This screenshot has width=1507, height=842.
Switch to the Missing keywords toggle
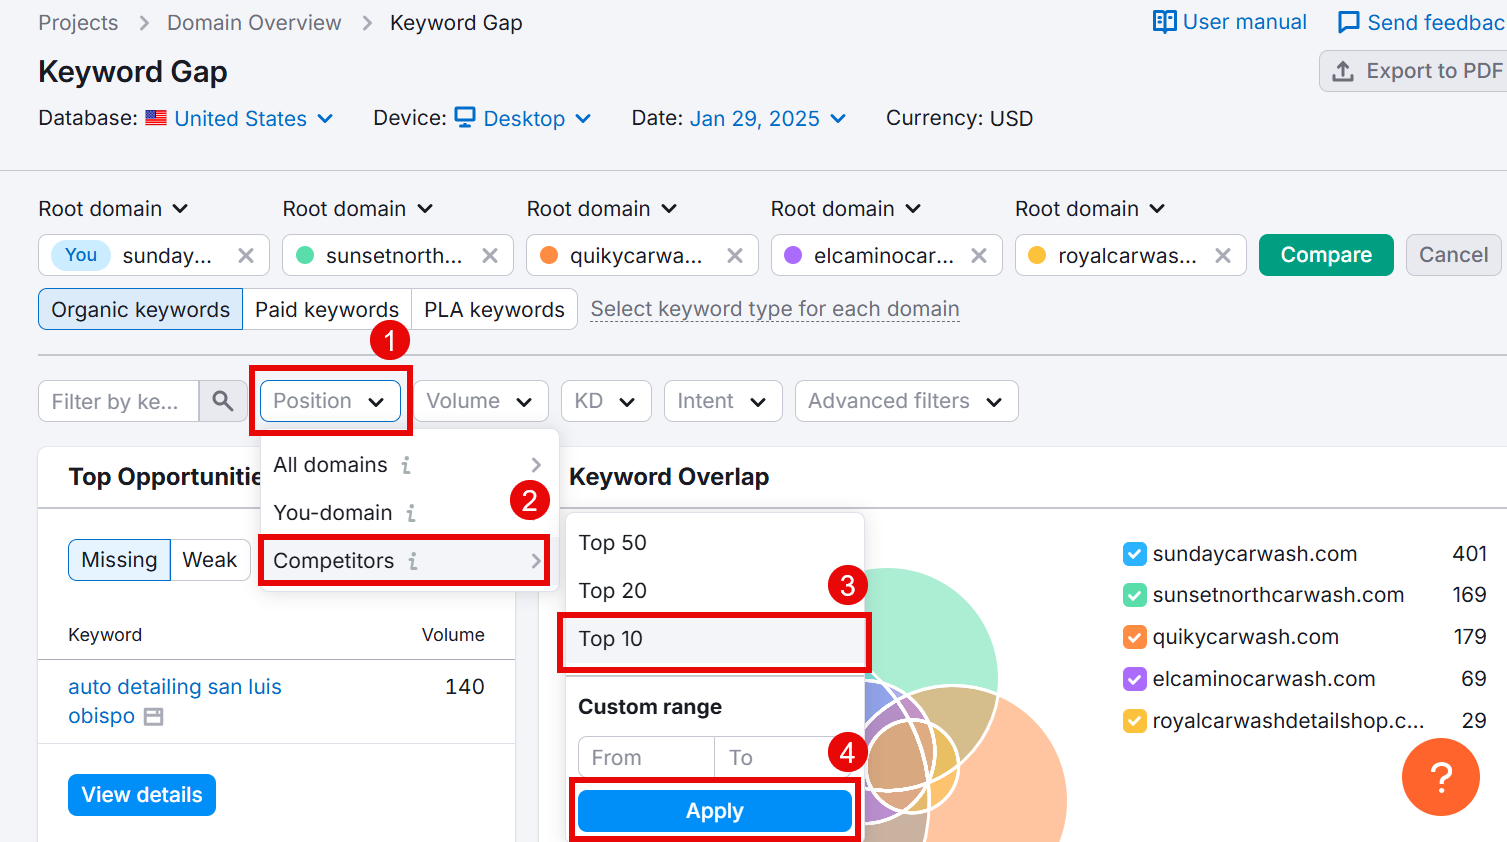point(119,560)
